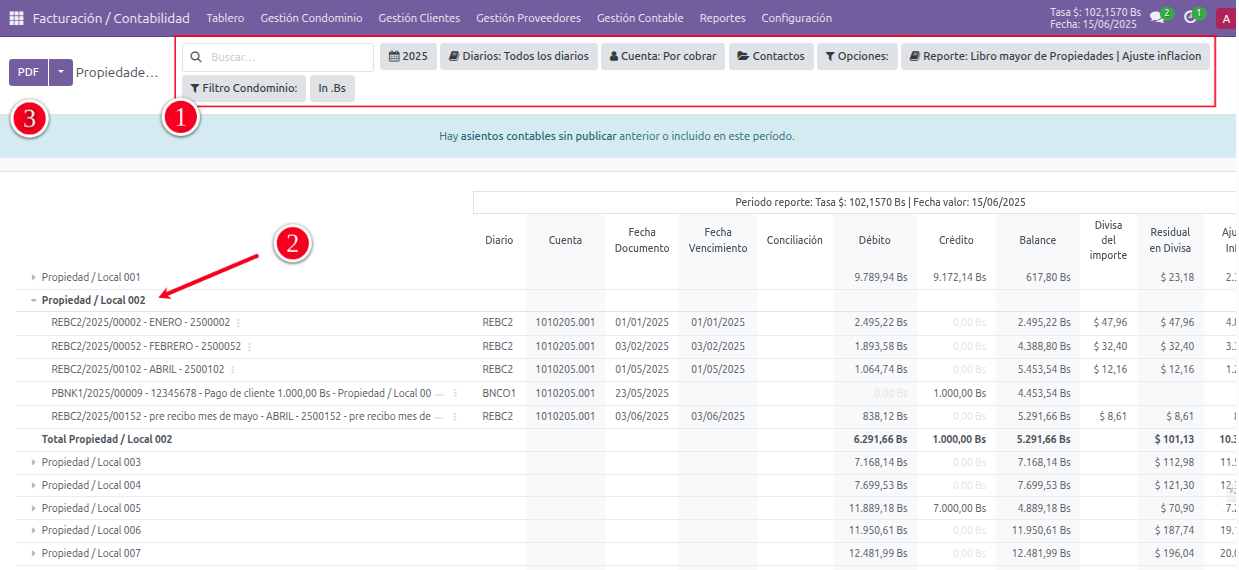This screenshot has width=1239, height=570.
Task: Click the $ 47,96 Divisa del importe value
Action: [1110, 323]
